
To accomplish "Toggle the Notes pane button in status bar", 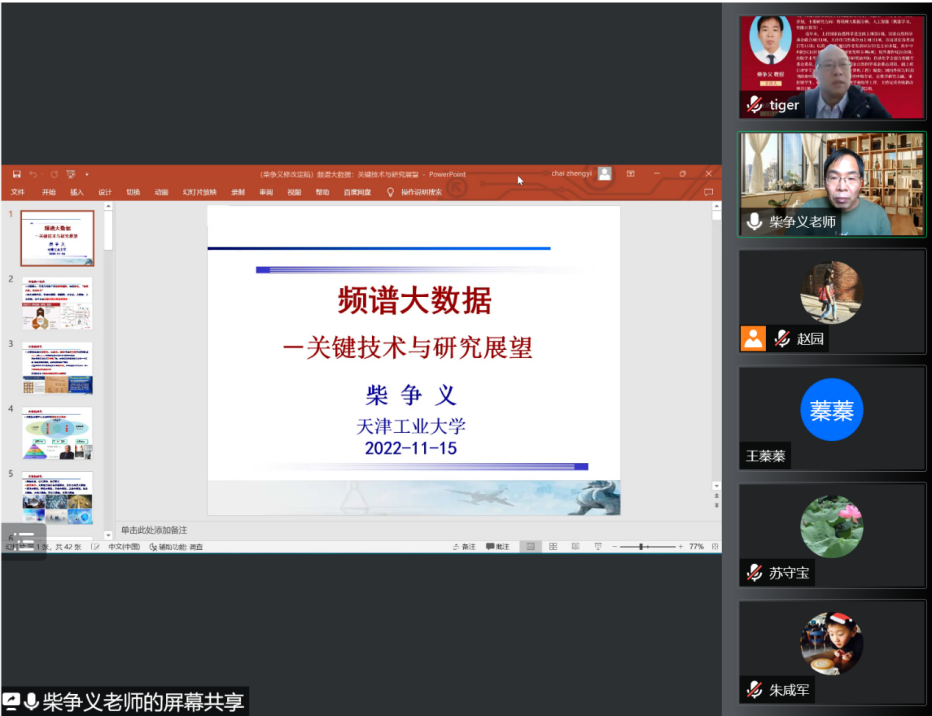I will pyautogui.click(x=463, y=547).
